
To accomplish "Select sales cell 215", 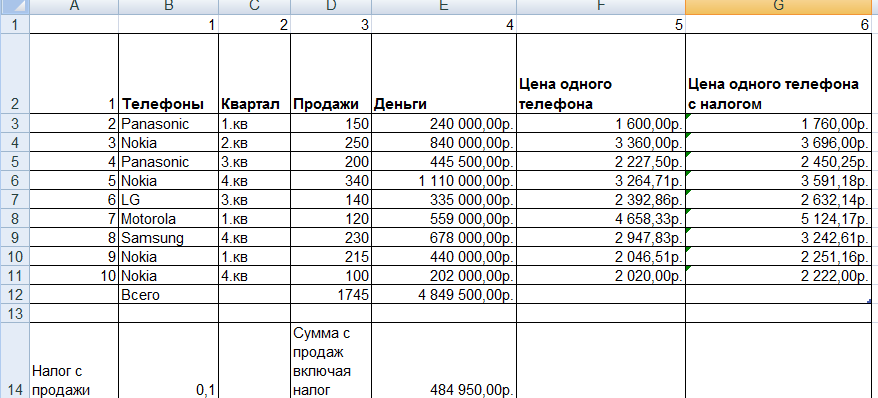I will point(331,257).
